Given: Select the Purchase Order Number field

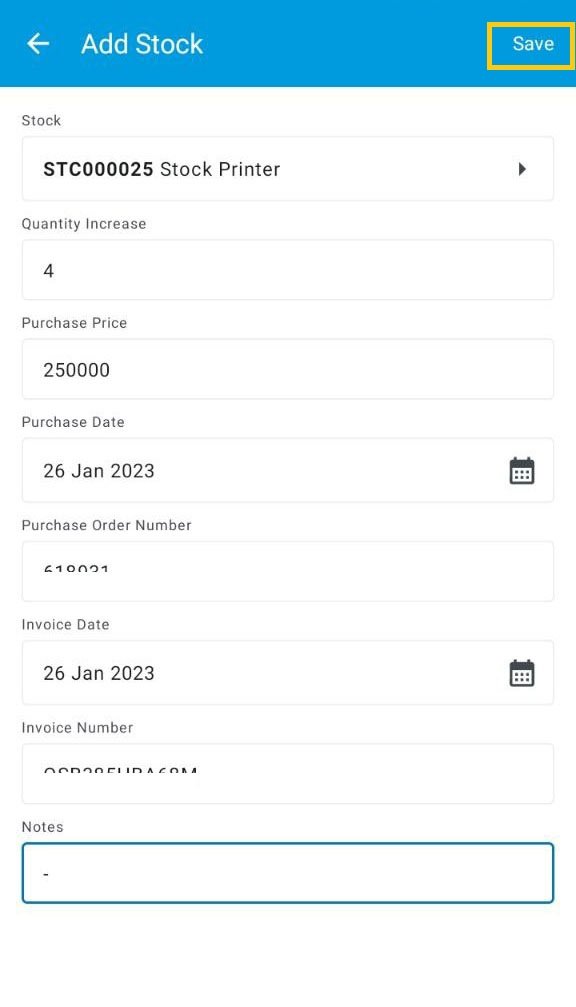Looking at the screenshot, I should click(288, 570).
